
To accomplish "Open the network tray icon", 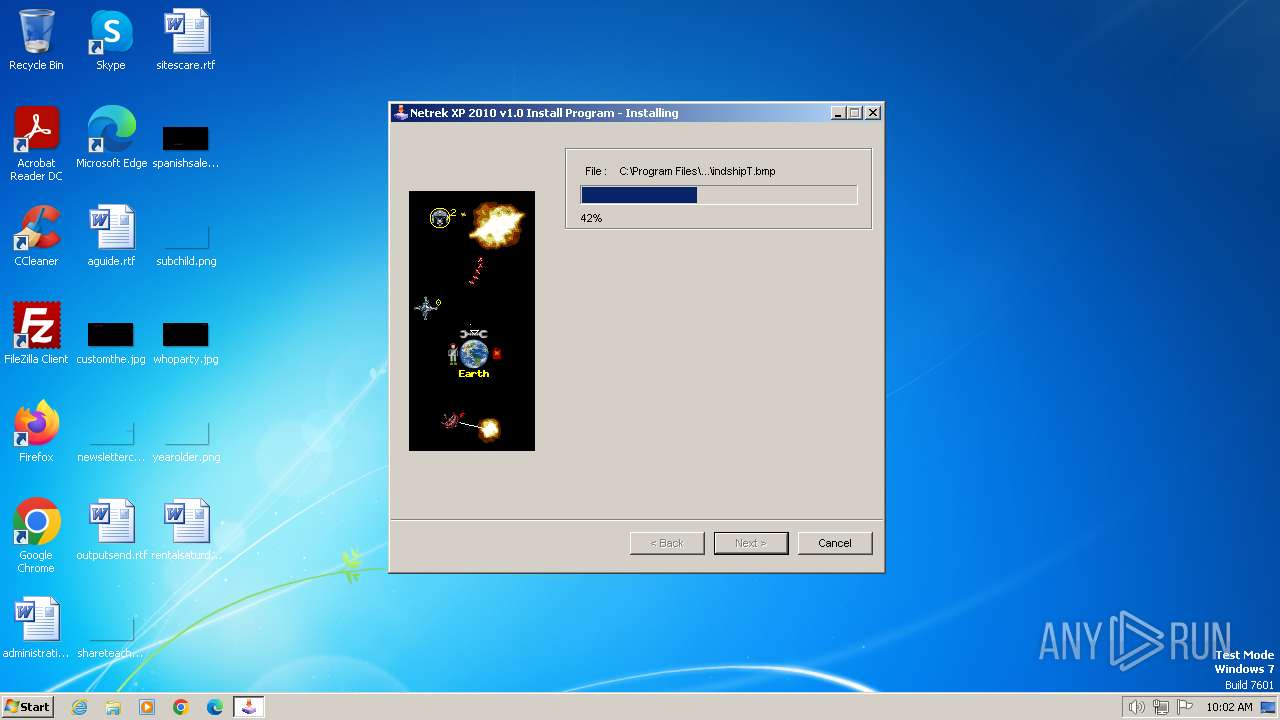I will tap(1161, 707).
